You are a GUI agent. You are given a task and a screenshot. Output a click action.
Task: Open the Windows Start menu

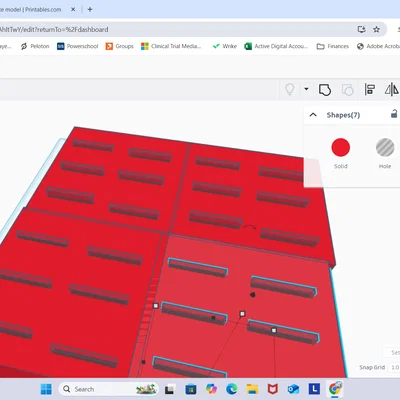coord(46,389)
